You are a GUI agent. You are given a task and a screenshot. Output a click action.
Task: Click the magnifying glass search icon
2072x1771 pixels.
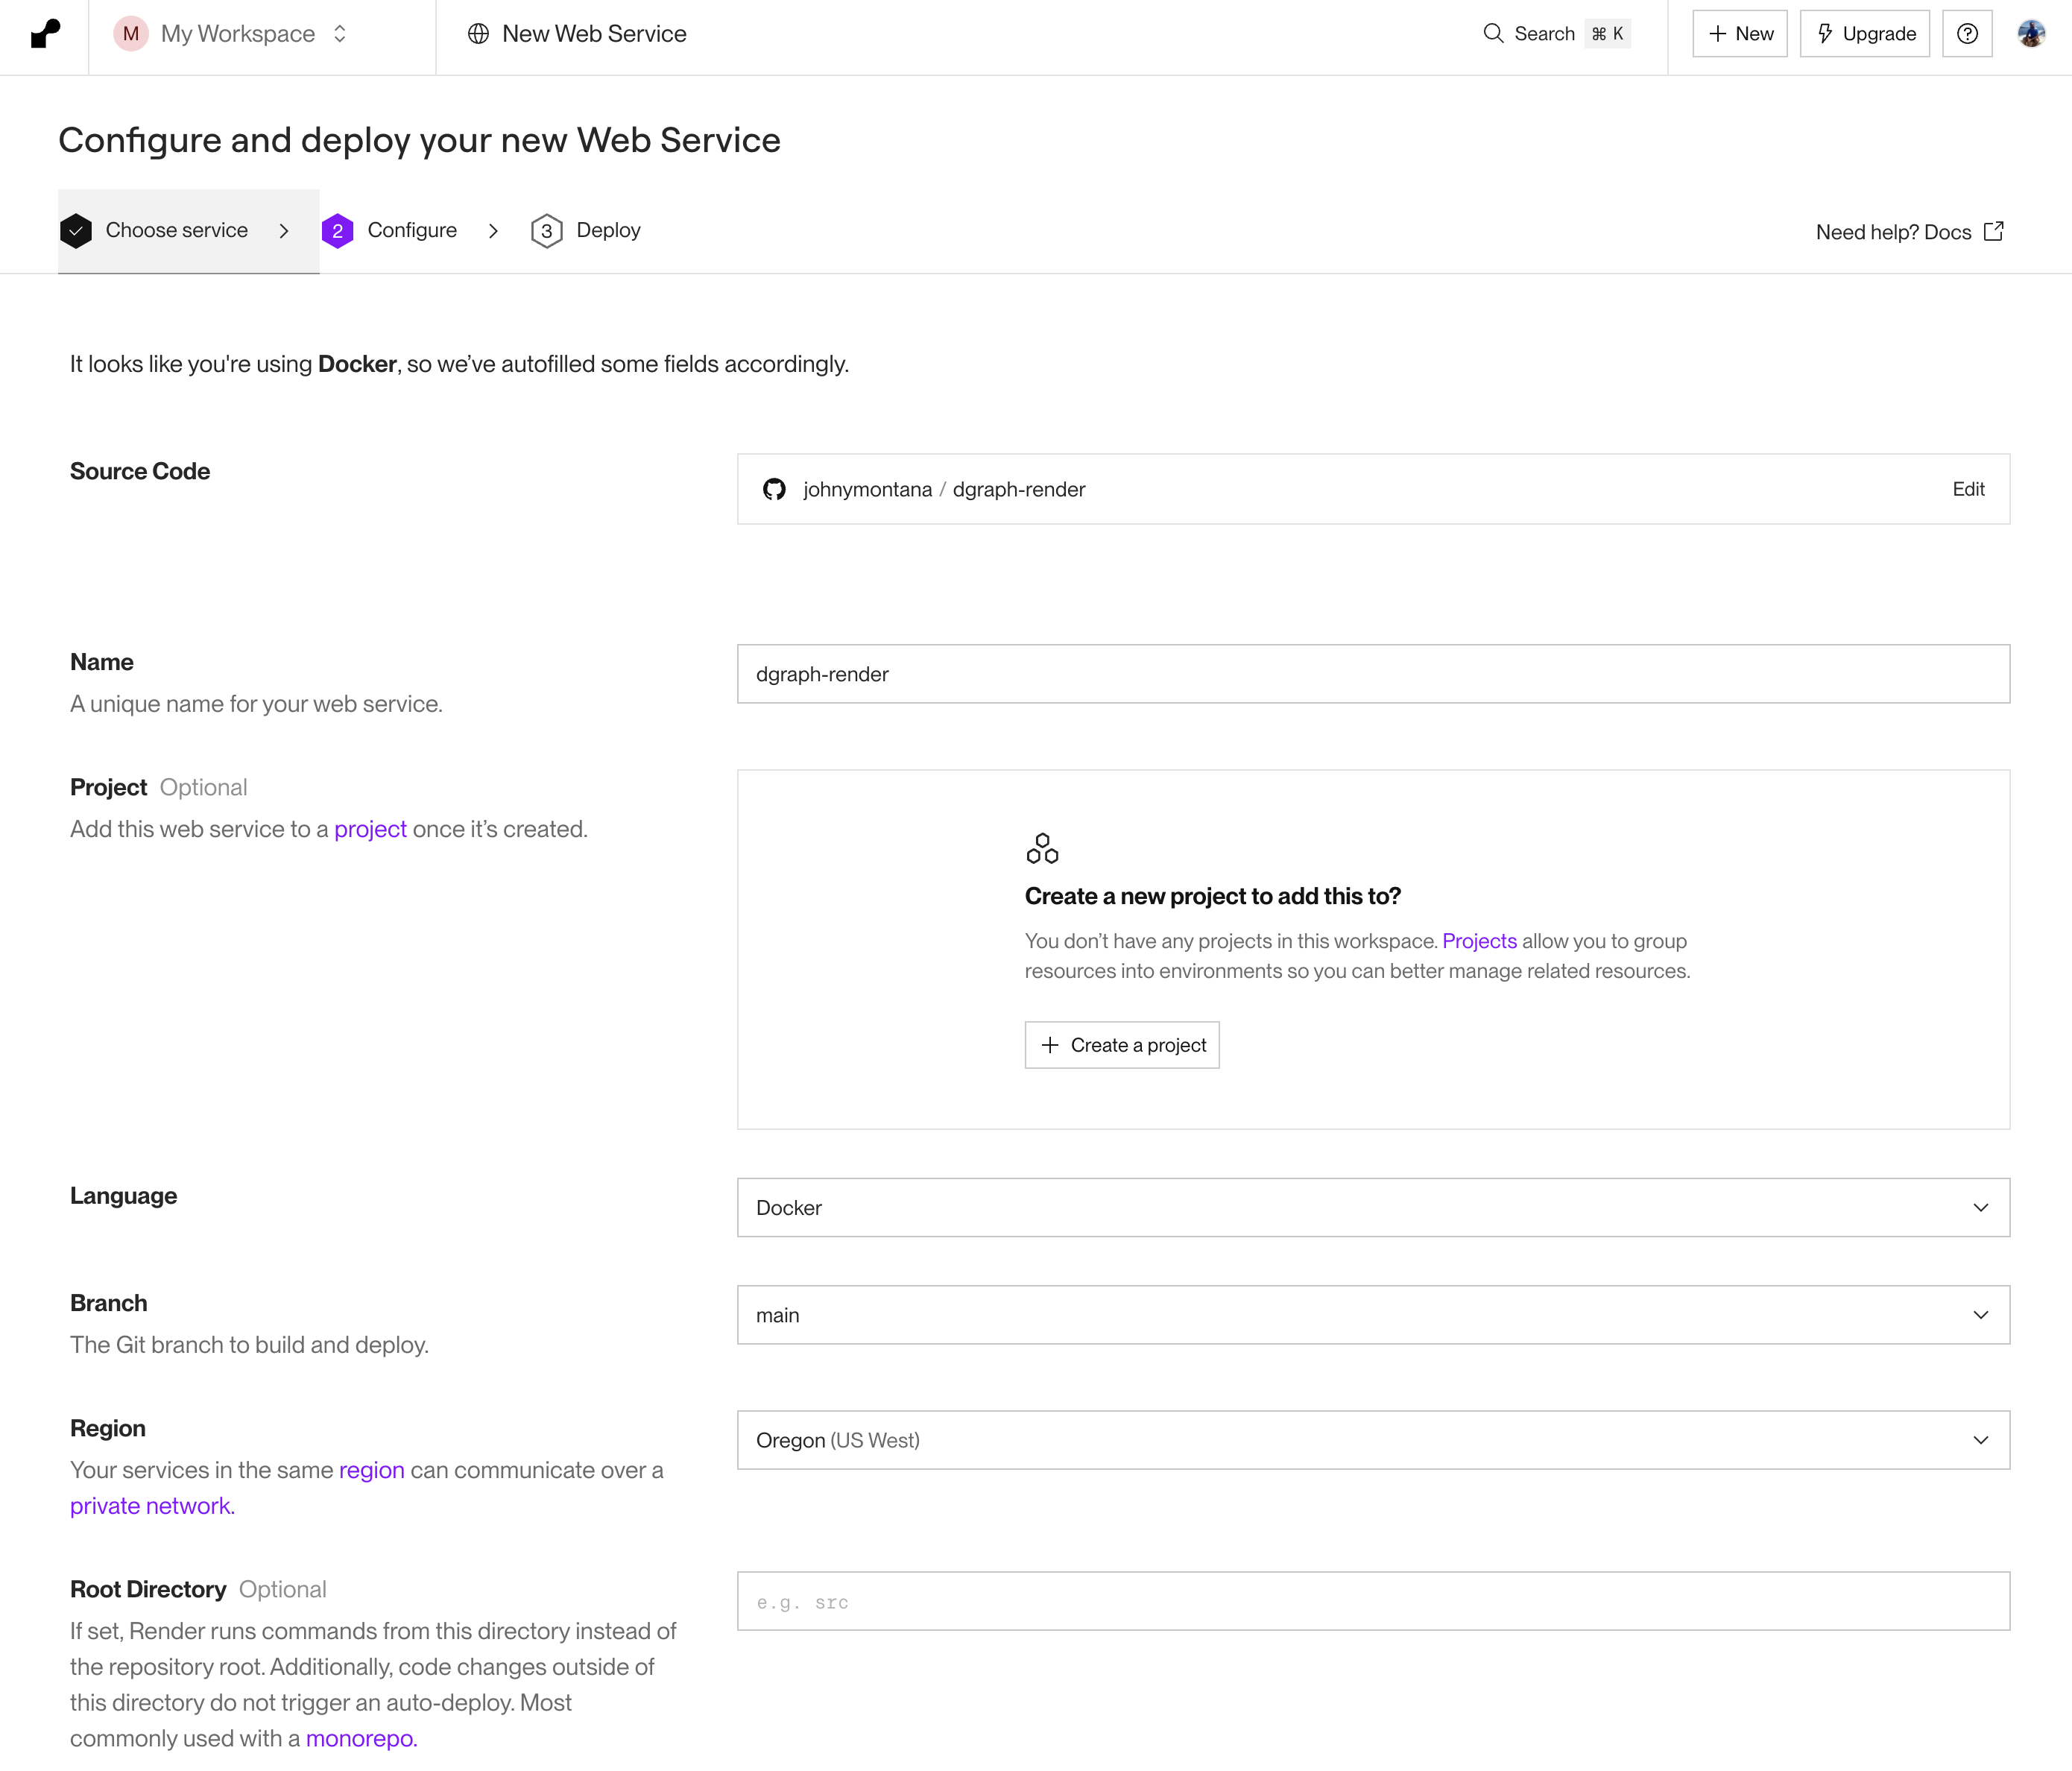click(x=1493, y=34)
